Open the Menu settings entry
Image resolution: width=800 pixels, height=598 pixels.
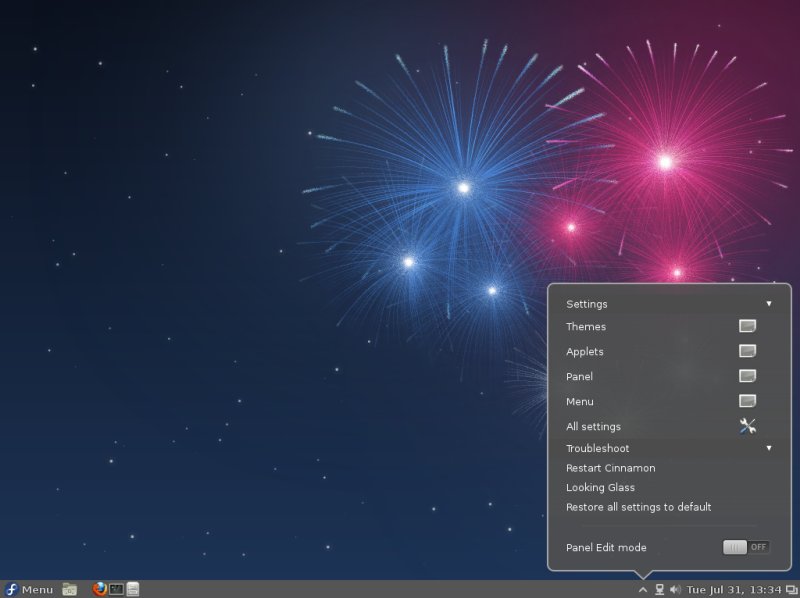tap(668, 402)
